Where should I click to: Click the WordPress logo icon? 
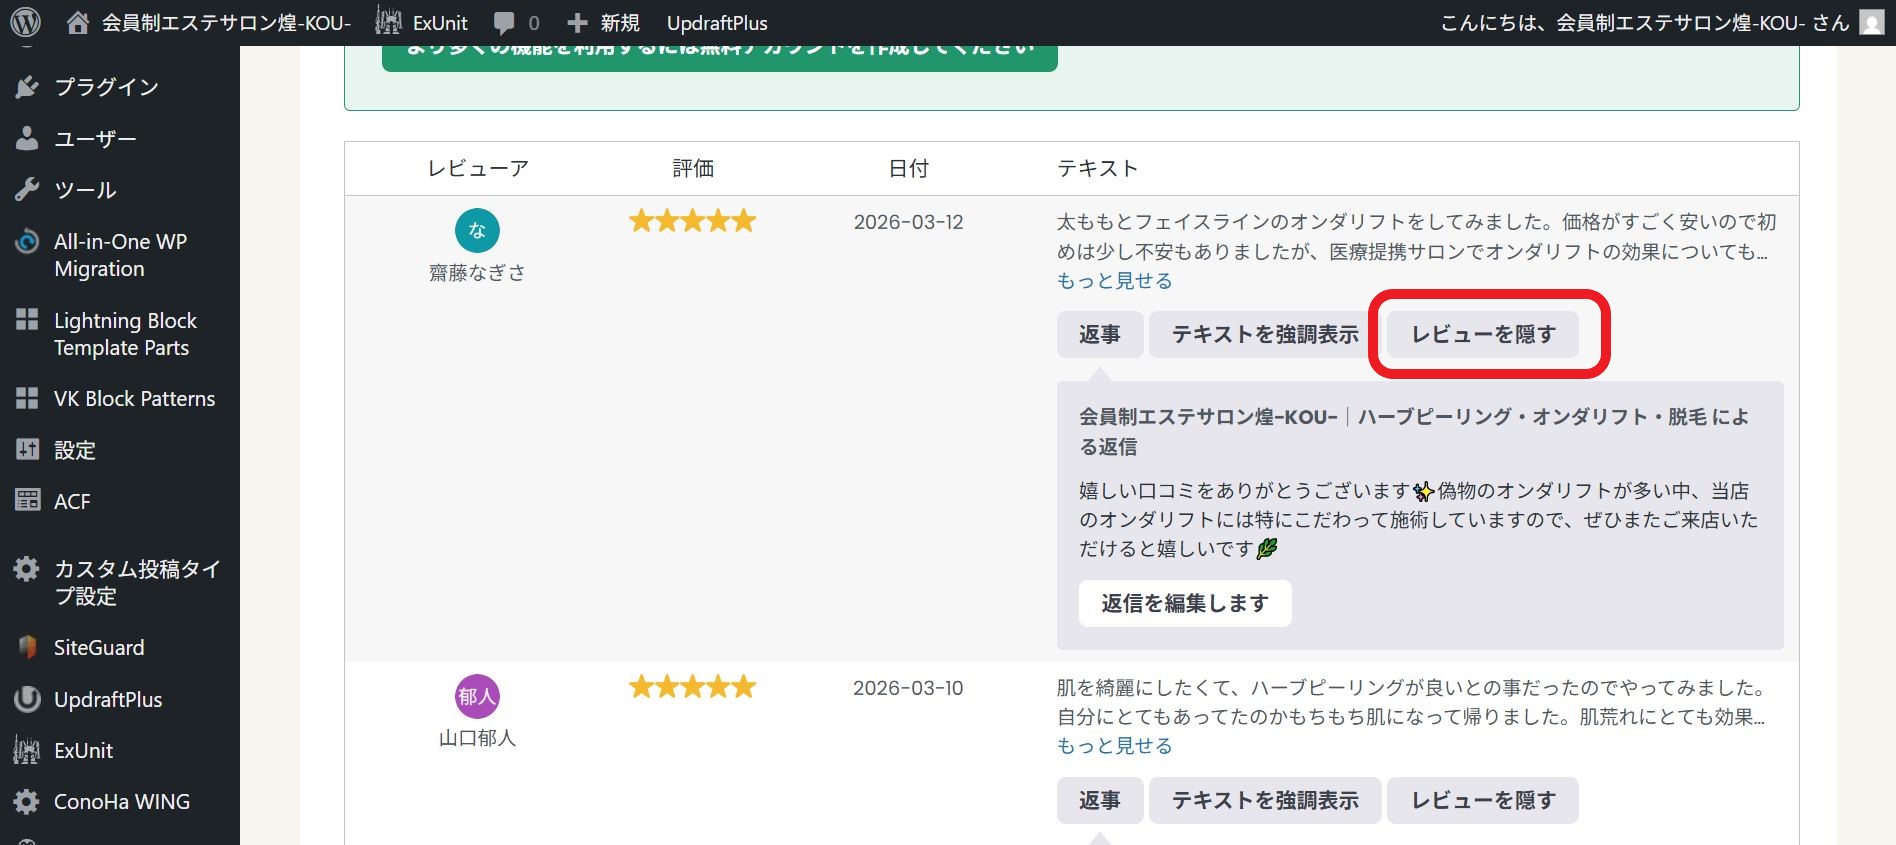tap(25, 22)
